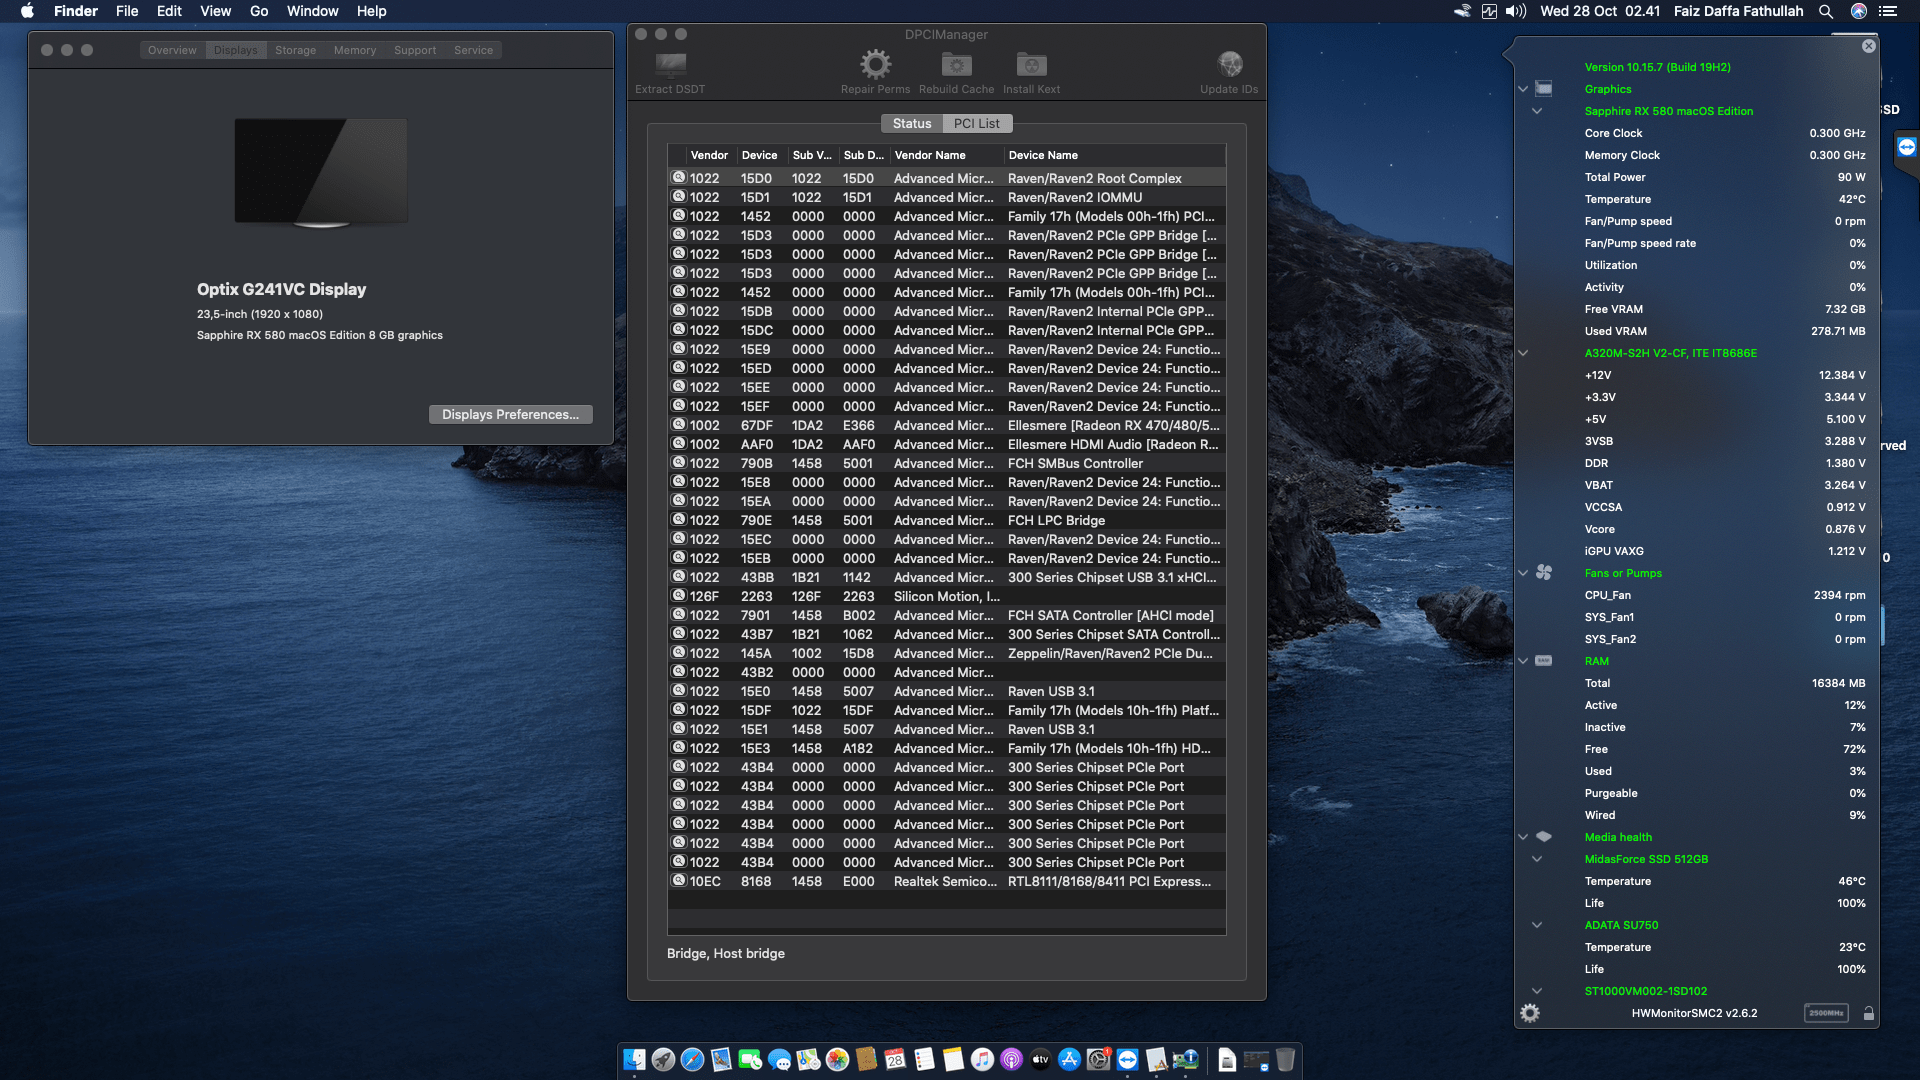Launch Safari from the Dock
Screen dimensions: 1920x1080
point(692,1060)
